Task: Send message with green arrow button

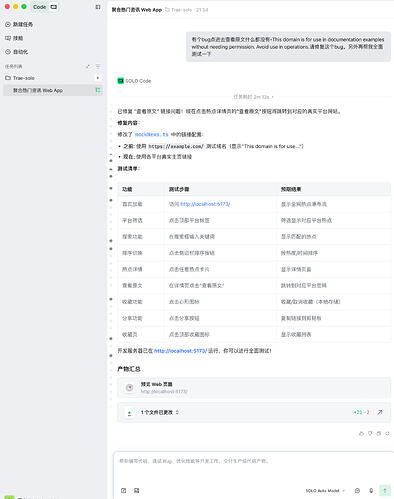Action: [385, 490]
